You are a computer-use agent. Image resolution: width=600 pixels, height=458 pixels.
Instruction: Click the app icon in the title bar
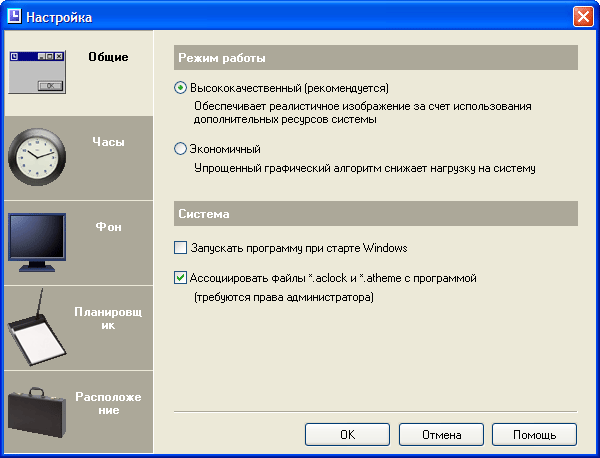tap(14, 16)
